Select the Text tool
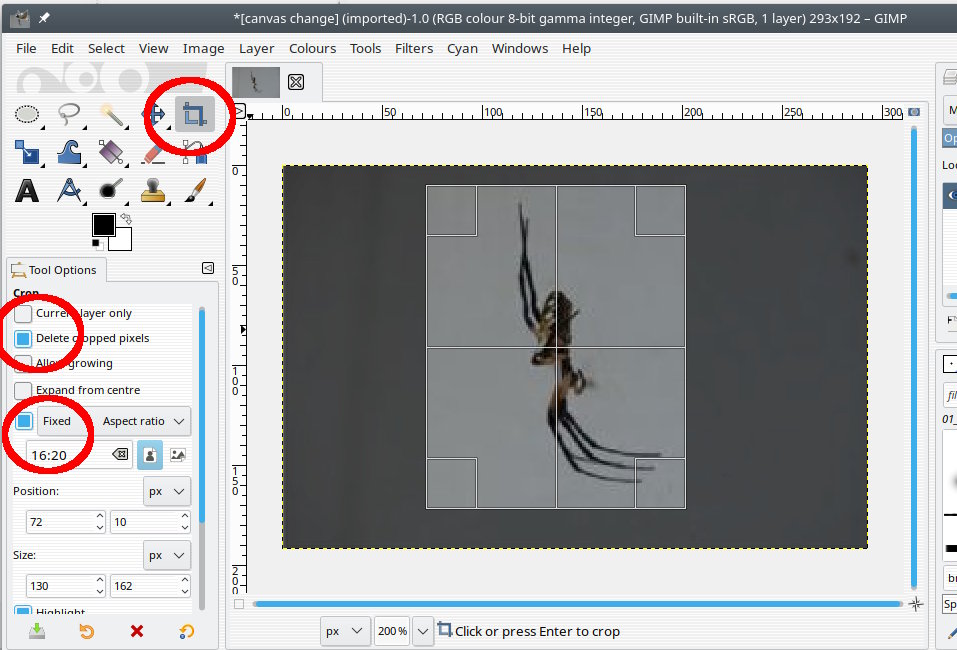This screenshot has height=650, width=957. point(27,190)
